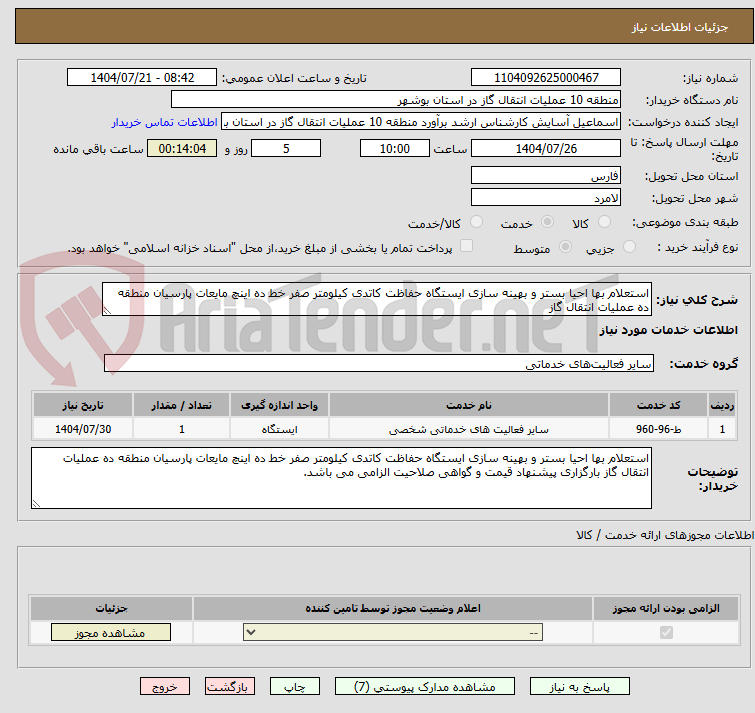Click the شهر محل تحویل field لامرد
Screen dimensions: 755x713
pyautogui.click(x=546, y=197)
